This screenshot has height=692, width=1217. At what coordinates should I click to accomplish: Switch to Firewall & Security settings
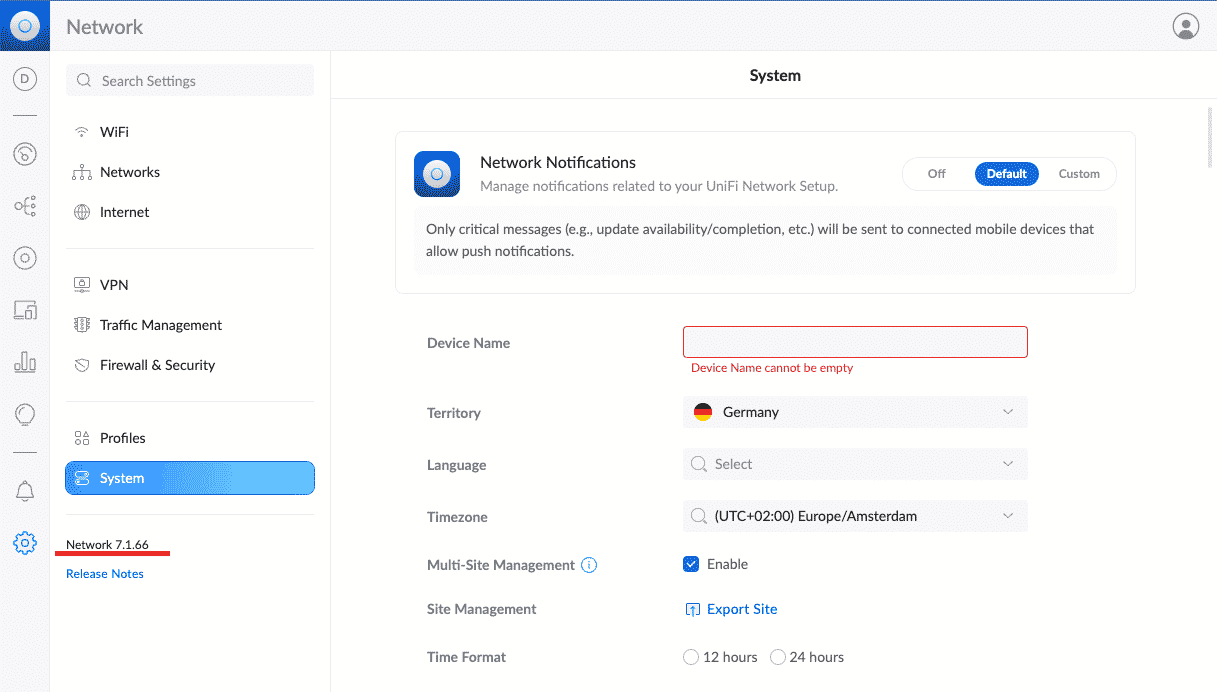click(157, 365)
